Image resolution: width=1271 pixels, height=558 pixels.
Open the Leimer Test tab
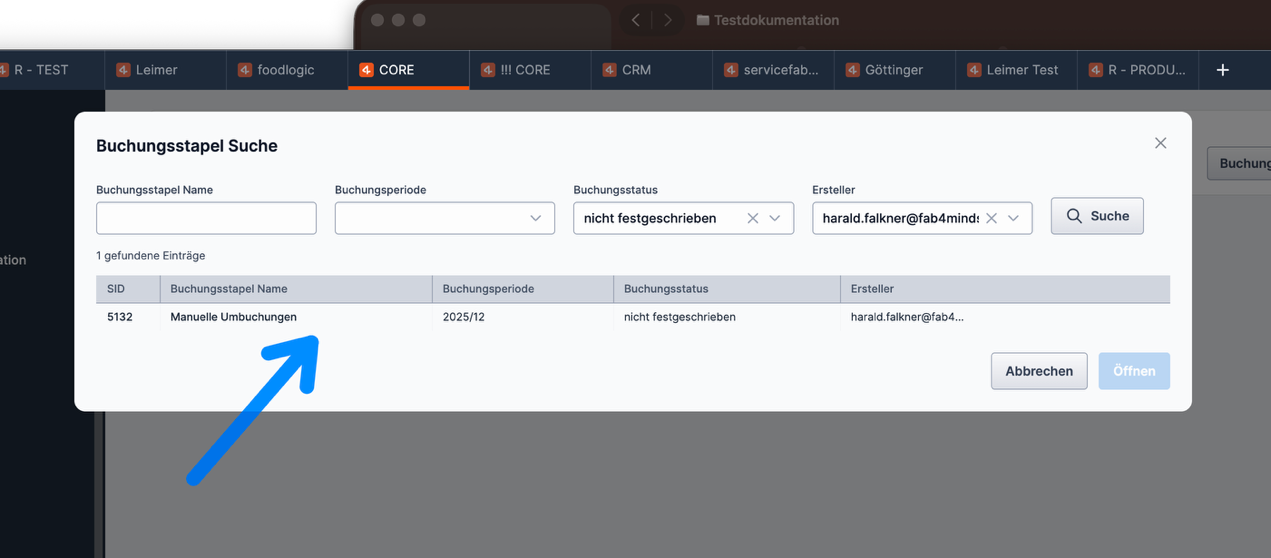1021,70
